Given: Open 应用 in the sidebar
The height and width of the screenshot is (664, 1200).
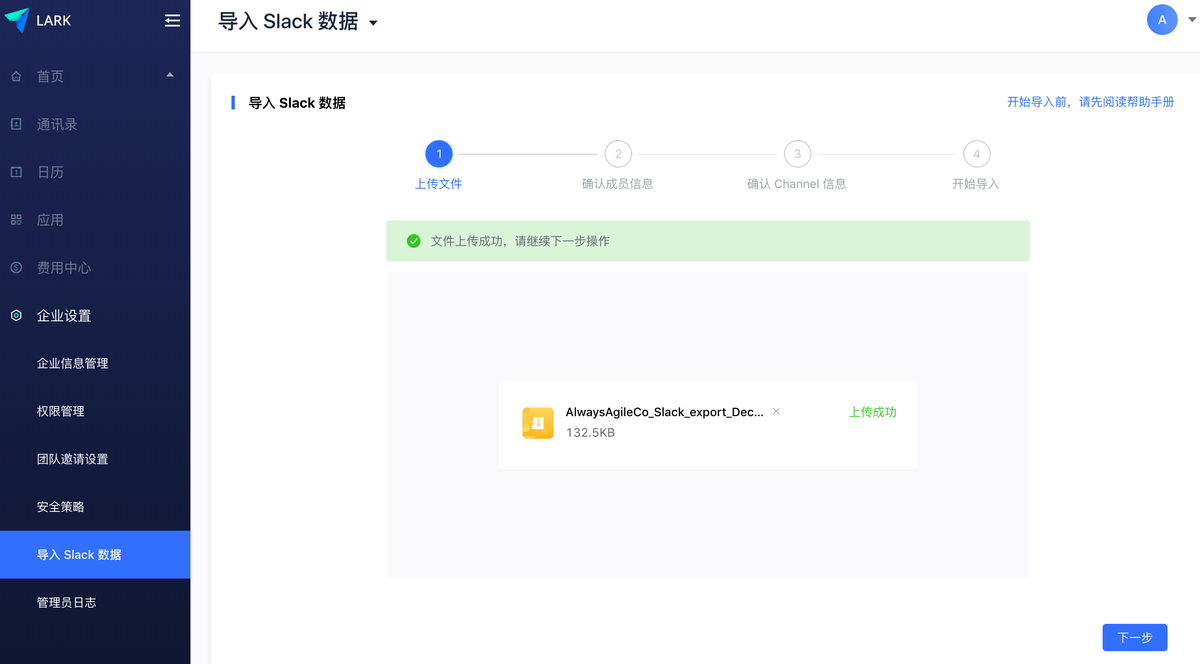Looking at the screenshot, I should 50,220.
